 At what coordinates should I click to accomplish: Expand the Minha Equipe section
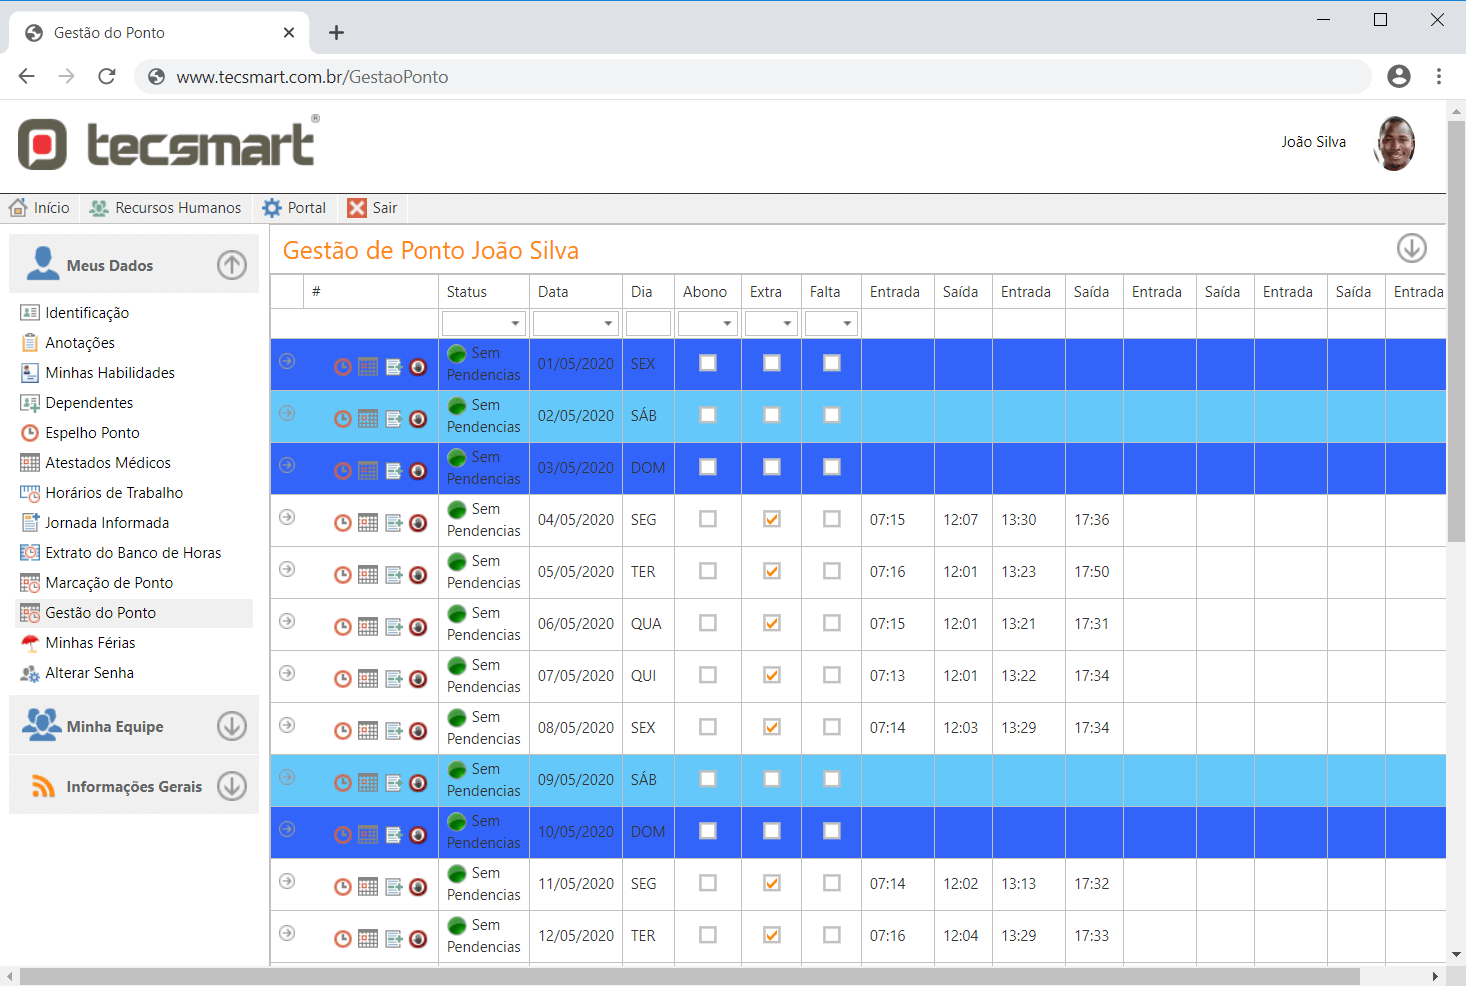tap(232, 726)
